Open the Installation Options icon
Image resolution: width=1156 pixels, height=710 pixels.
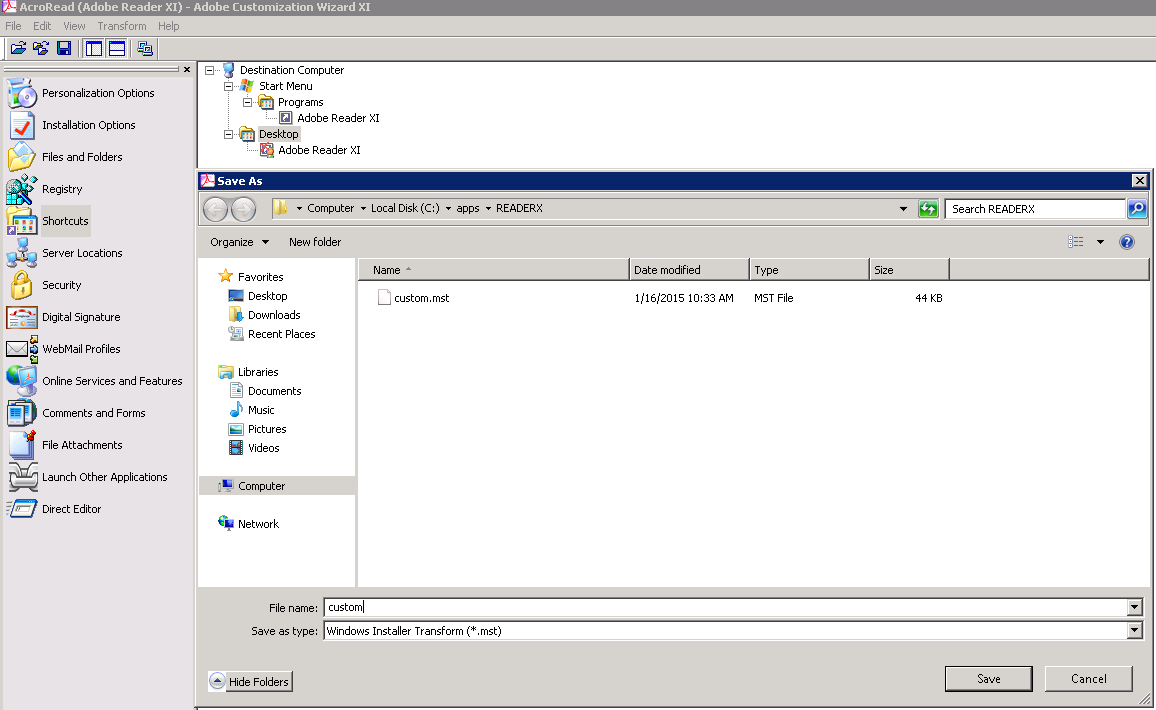tap(21, 125)
